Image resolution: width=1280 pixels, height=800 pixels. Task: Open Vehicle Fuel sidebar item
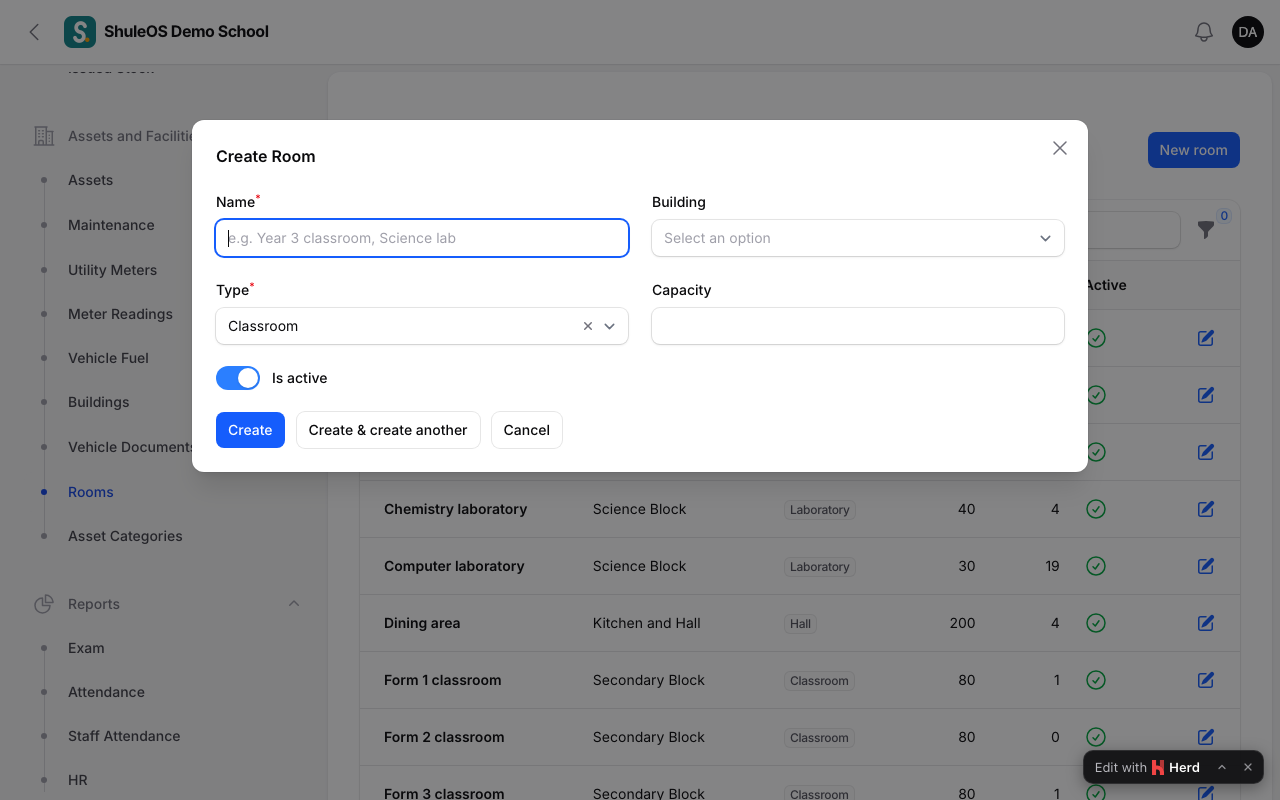[108, 358]
